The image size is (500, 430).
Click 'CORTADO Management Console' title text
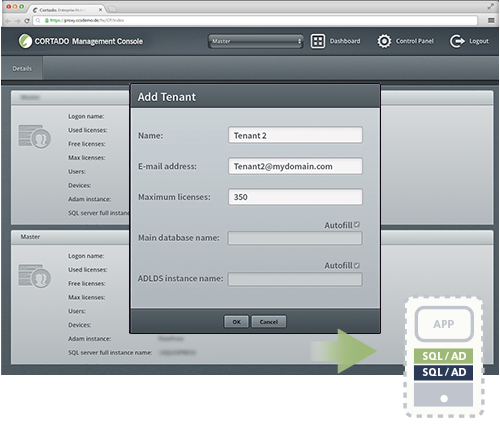click(89, 41)
